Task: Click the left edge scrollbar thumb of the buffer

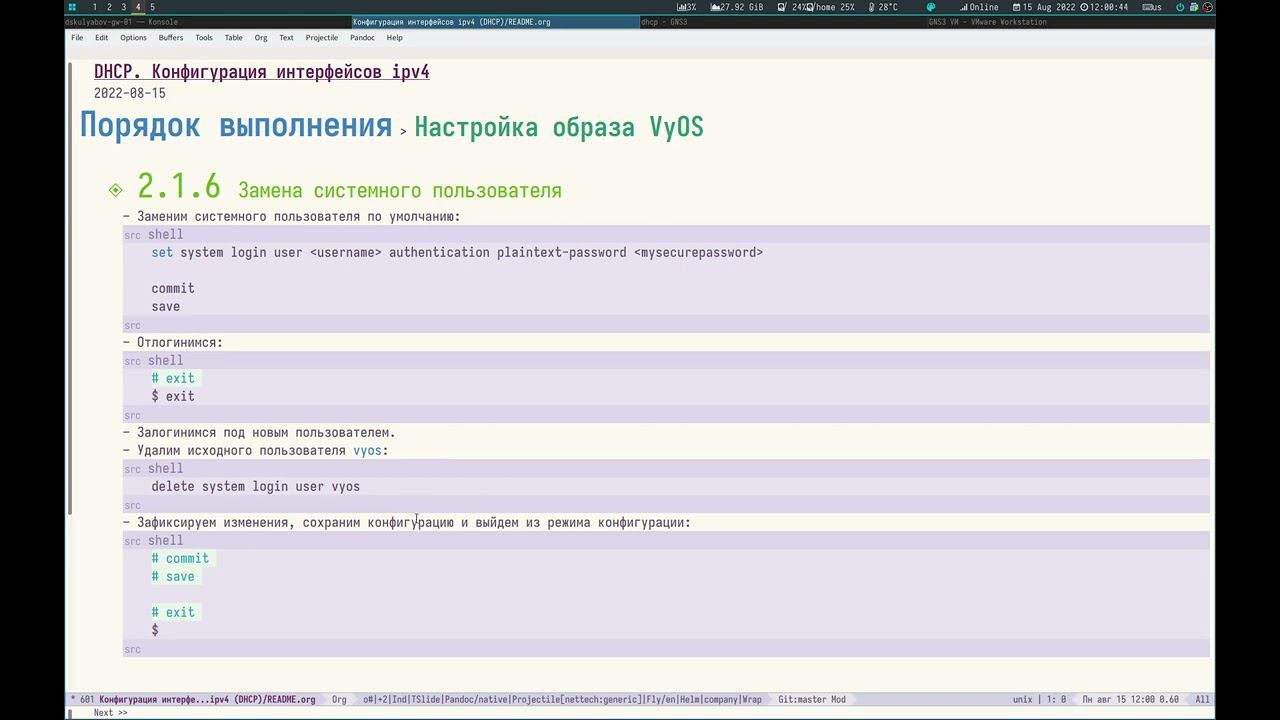Action: [70, 289]
